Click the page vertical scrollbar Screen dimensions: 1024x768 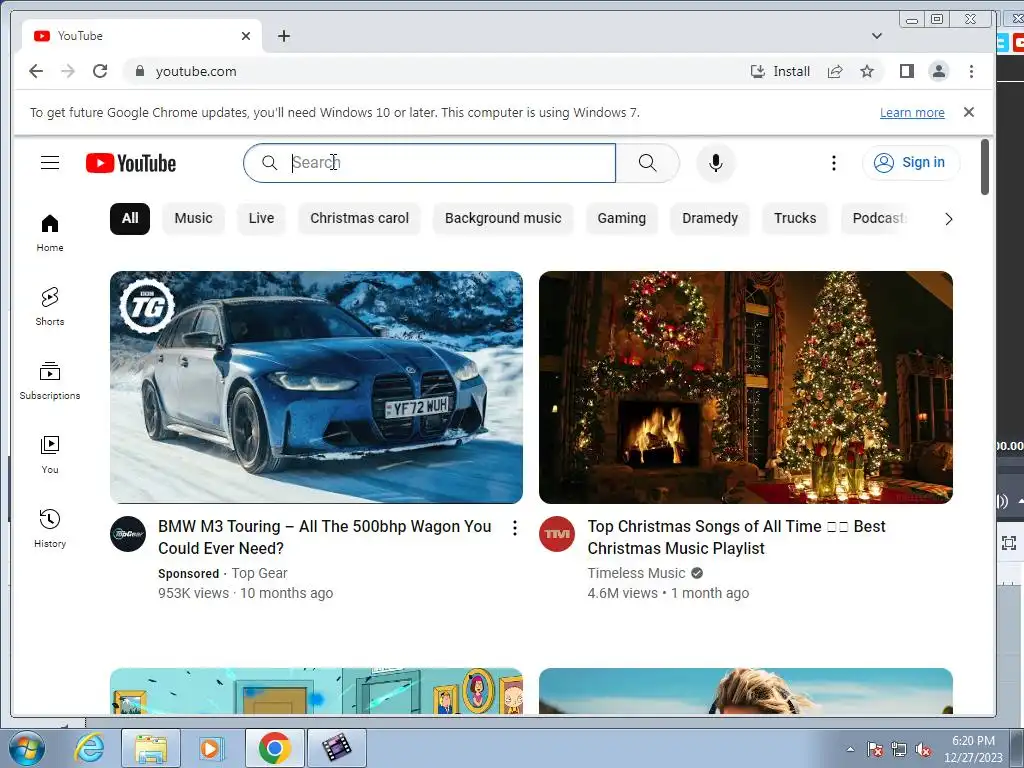(x=985, y=167)
